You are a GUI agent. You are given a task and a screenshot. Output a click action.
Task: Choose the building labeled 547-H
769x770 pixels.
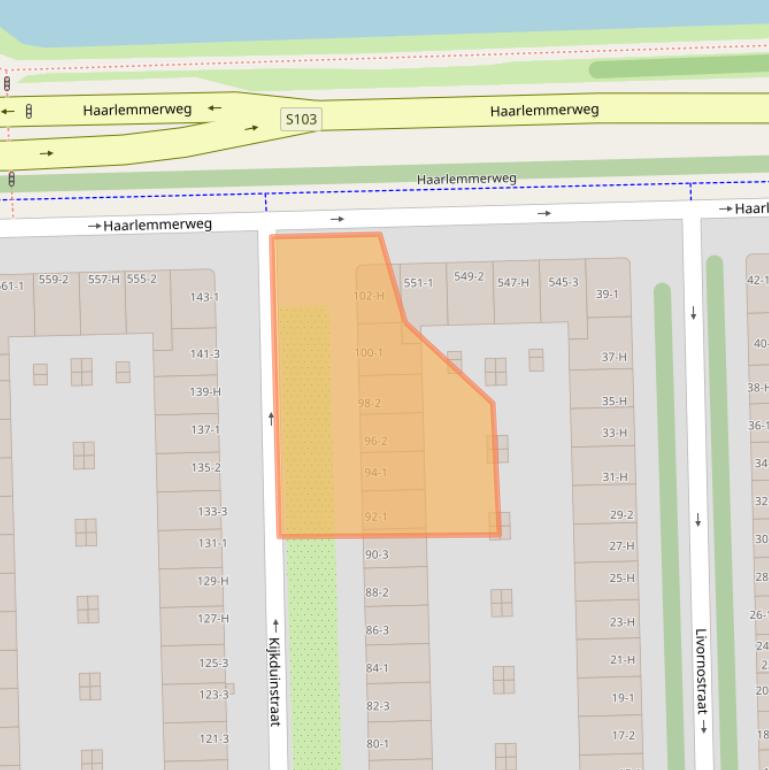click(513, 283)
